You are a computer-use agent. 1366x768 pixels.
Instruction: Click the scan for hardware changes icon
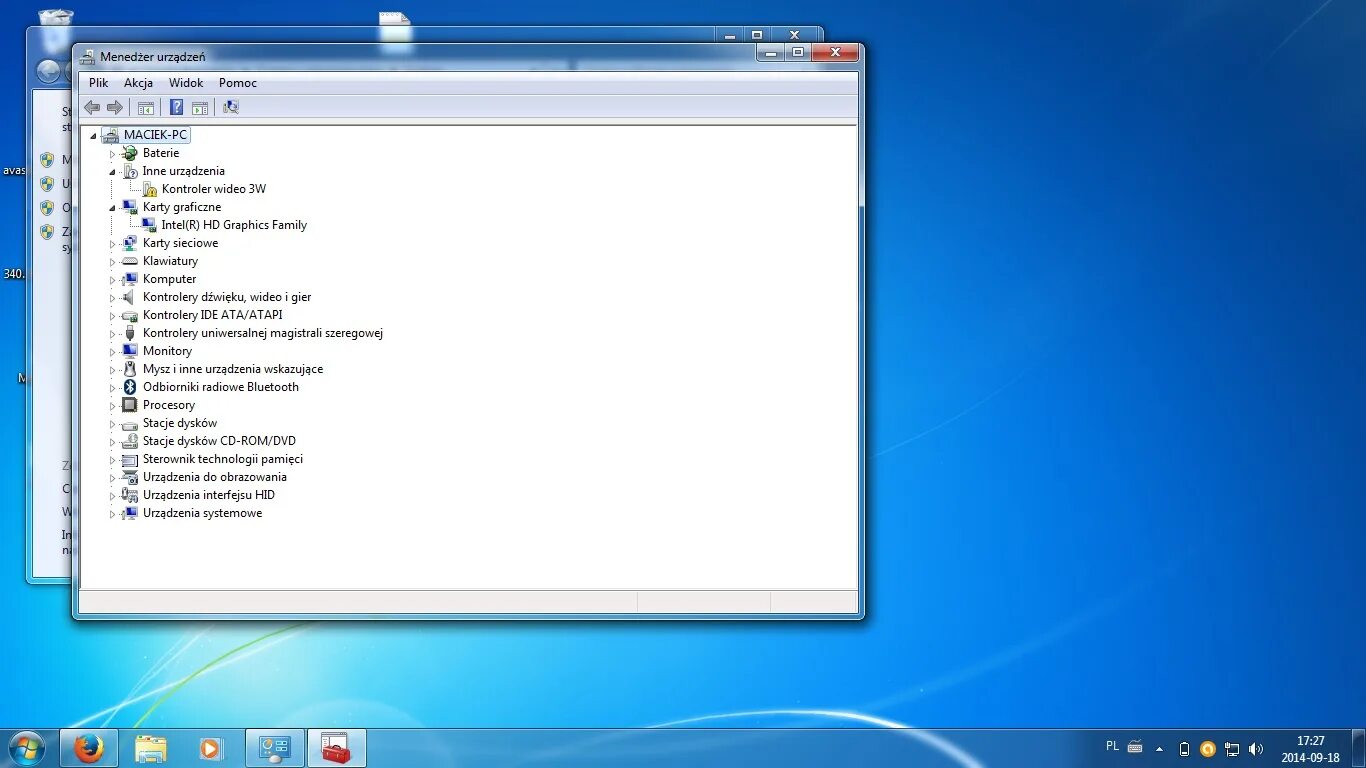coord(231,107)
